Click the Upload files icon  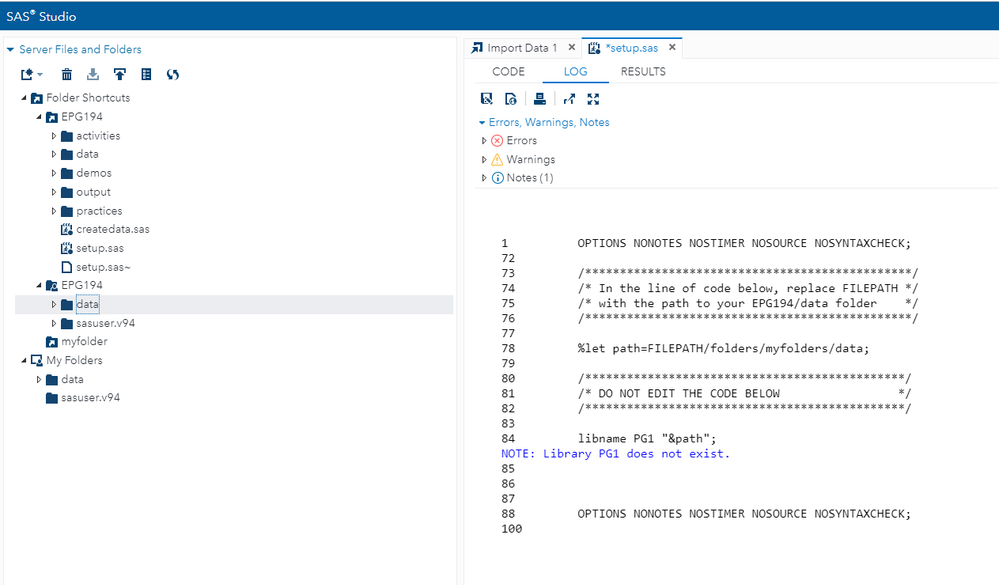[x=120, y=74]
